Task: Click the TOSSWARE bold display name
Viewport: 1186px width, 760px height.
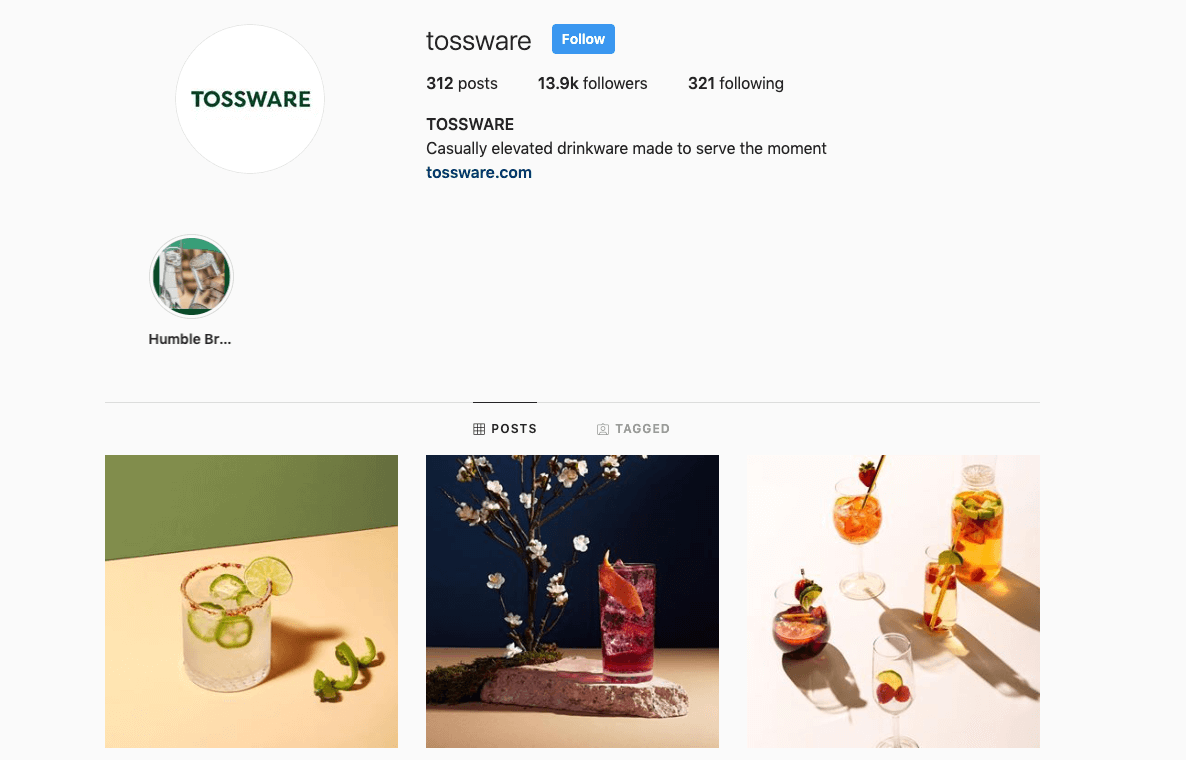Action: tap(470, 124)
